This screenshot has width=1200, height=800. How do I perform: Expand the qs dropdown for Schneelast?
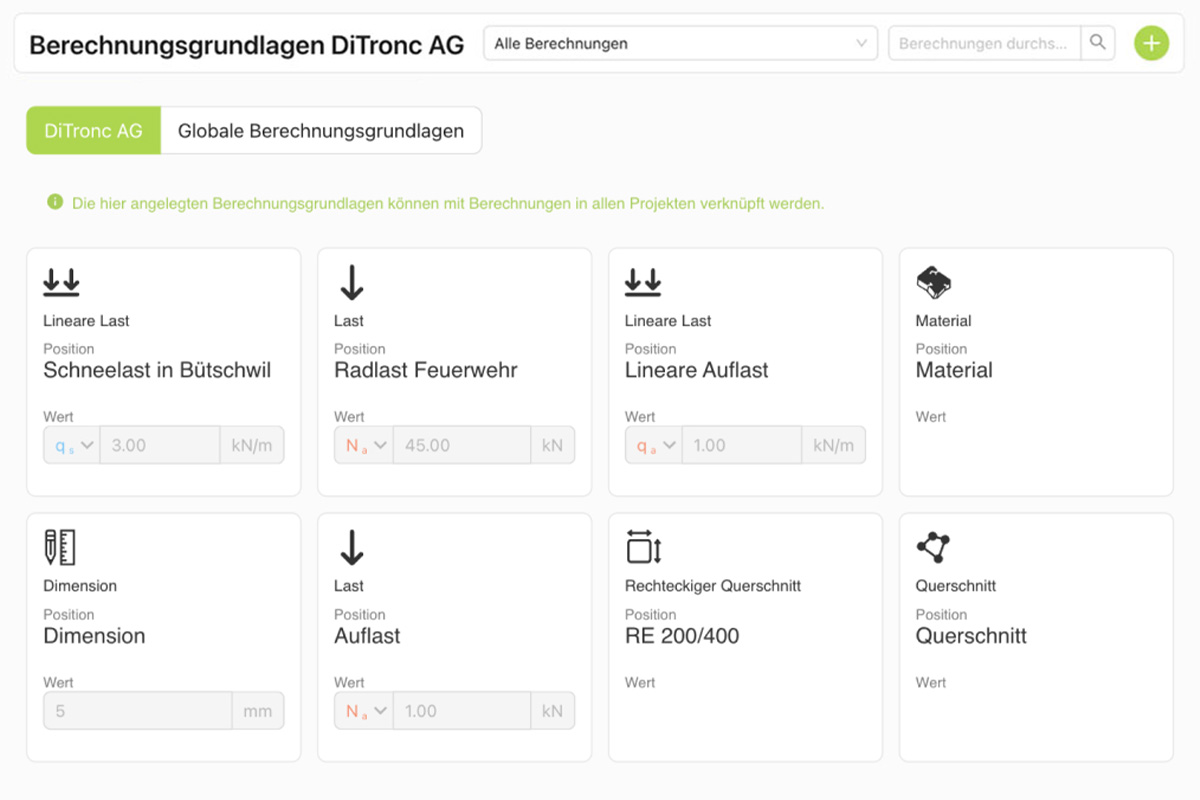72,446
